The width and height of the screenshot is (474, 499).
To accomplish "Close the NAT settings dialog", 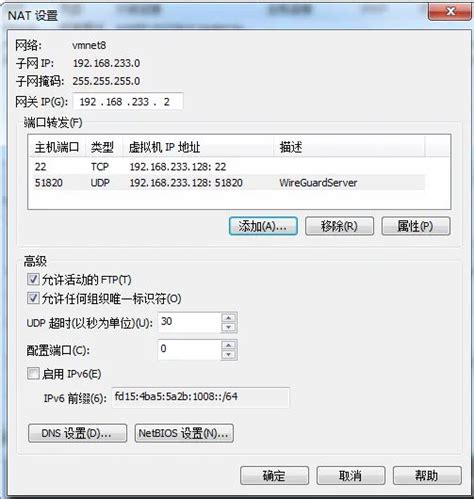I will click(x=450, y=11).
